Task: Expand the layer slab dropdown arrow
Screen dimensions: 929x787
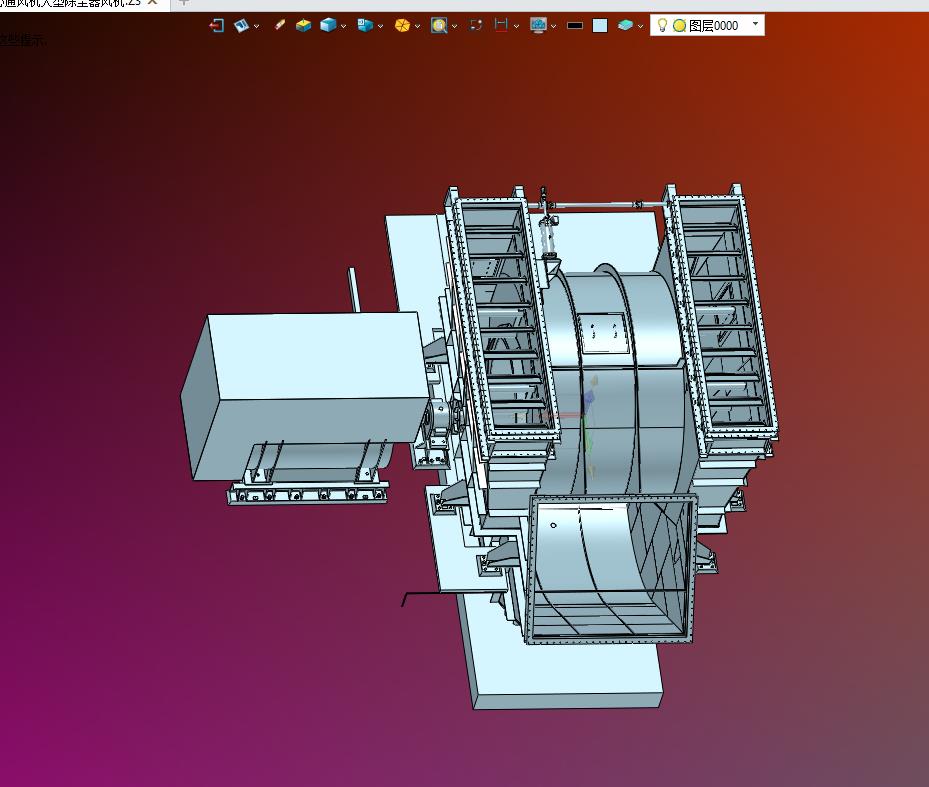Action: [x=640, y=26]
